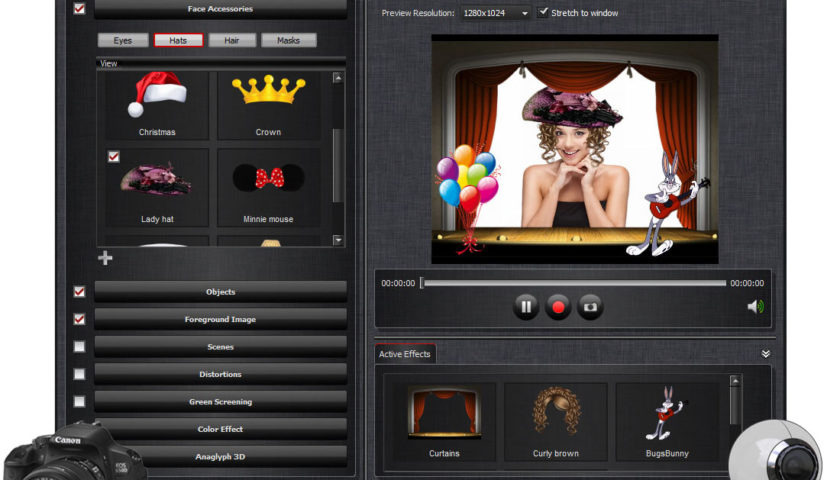Expand the Distortions section
Screen dimensions: 840x480
221,374
